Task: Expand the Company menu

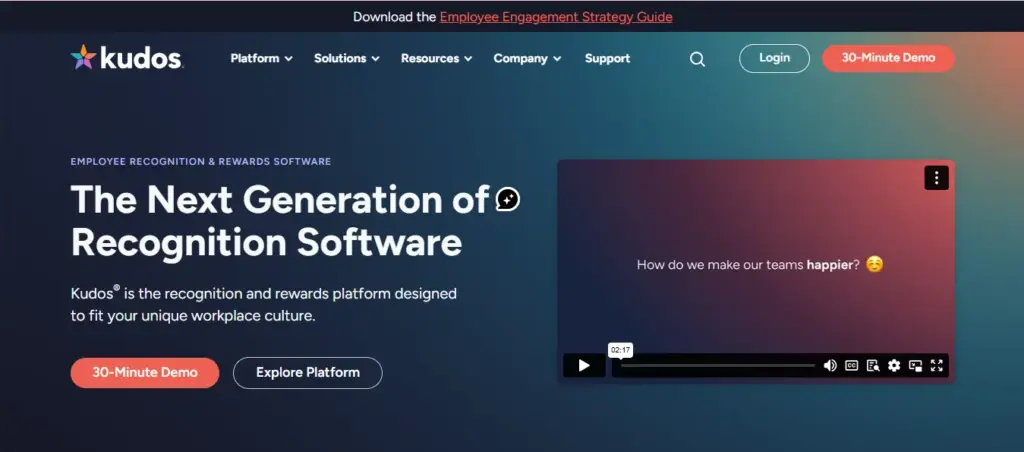Action: (x=527, y=58)
